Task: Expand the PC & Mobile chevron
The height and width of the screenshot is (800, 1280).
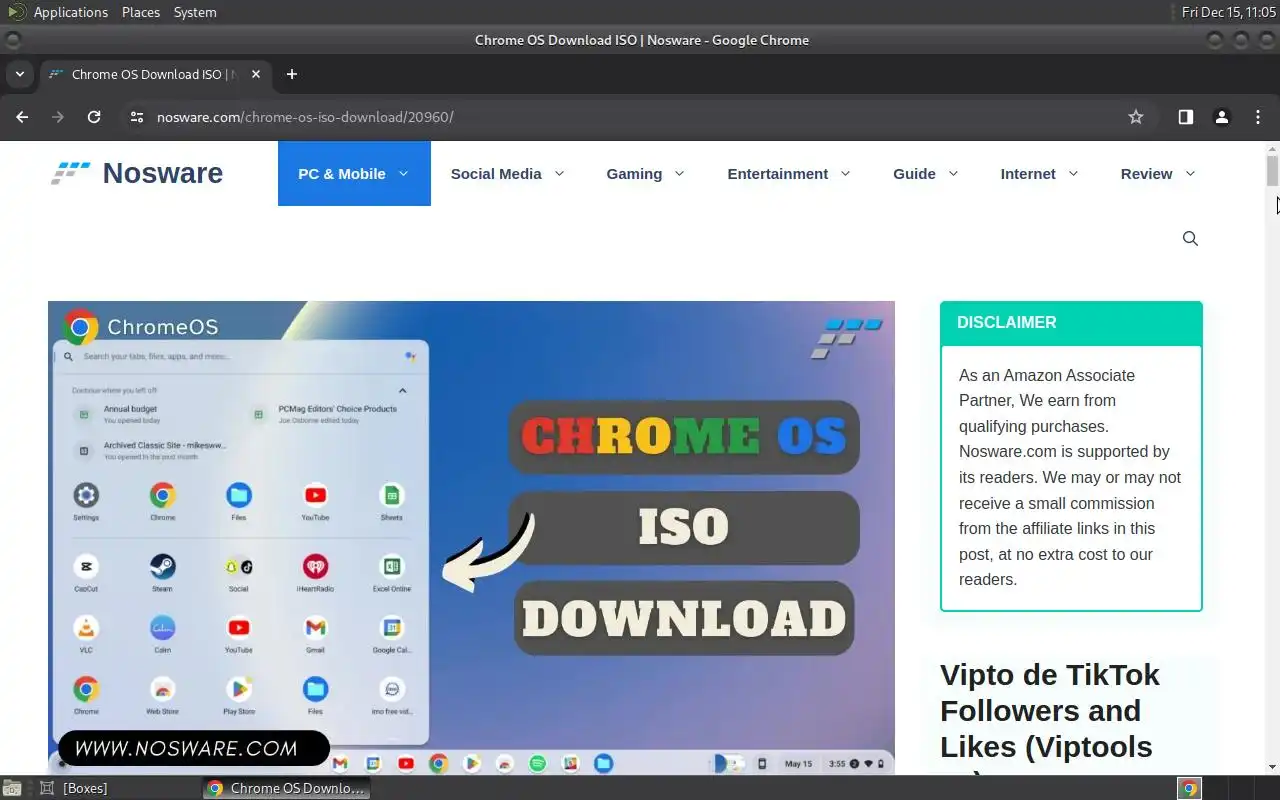Action: pos(404,173)
